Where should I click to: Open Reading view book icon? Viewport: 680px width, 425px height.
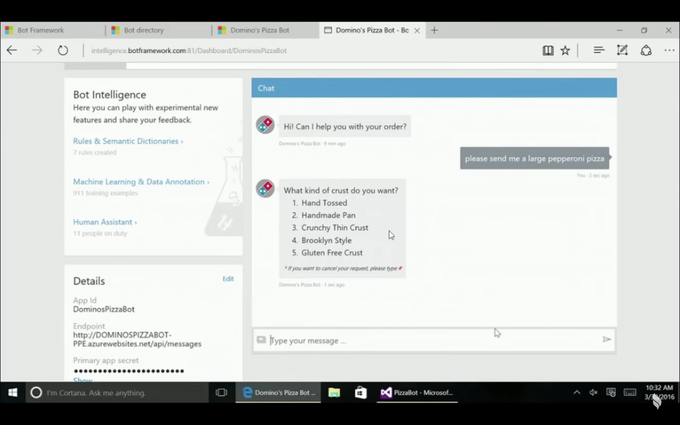point(548,50)
